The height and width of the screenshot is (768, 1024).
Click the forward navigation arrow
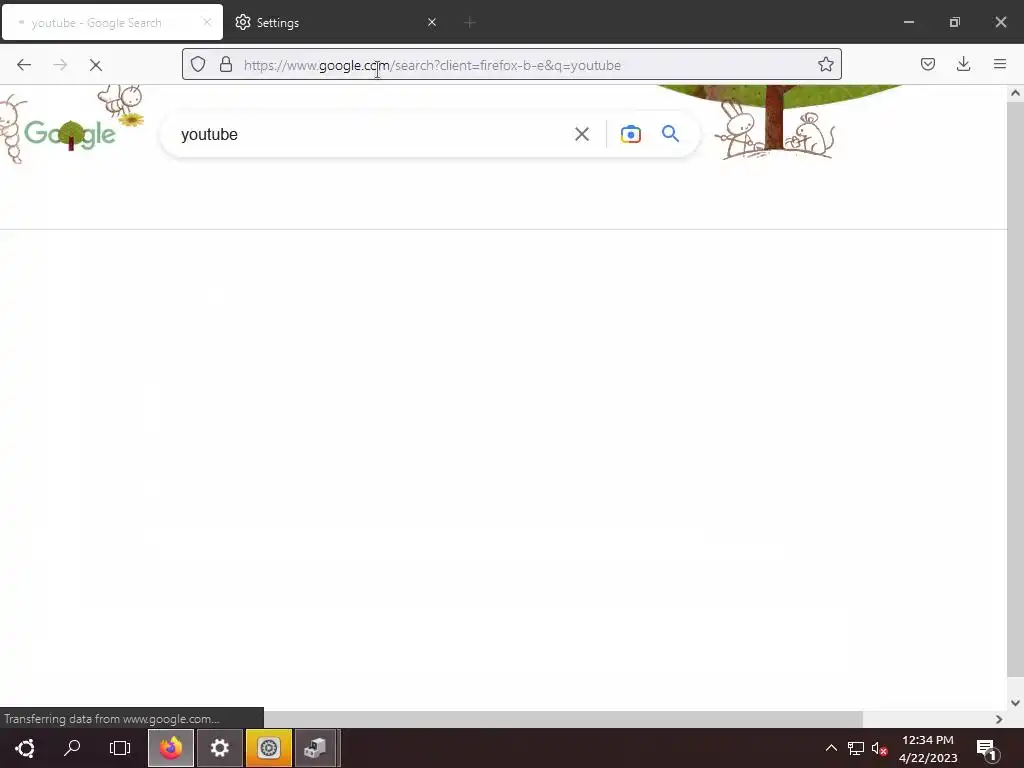point(60,65)
